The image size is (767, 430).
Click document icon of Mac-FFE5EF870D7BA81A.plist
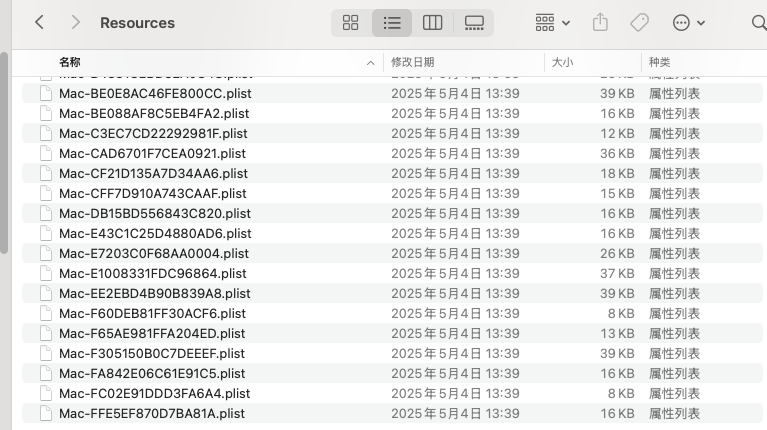pyautogui.click(x=46, y=414)
